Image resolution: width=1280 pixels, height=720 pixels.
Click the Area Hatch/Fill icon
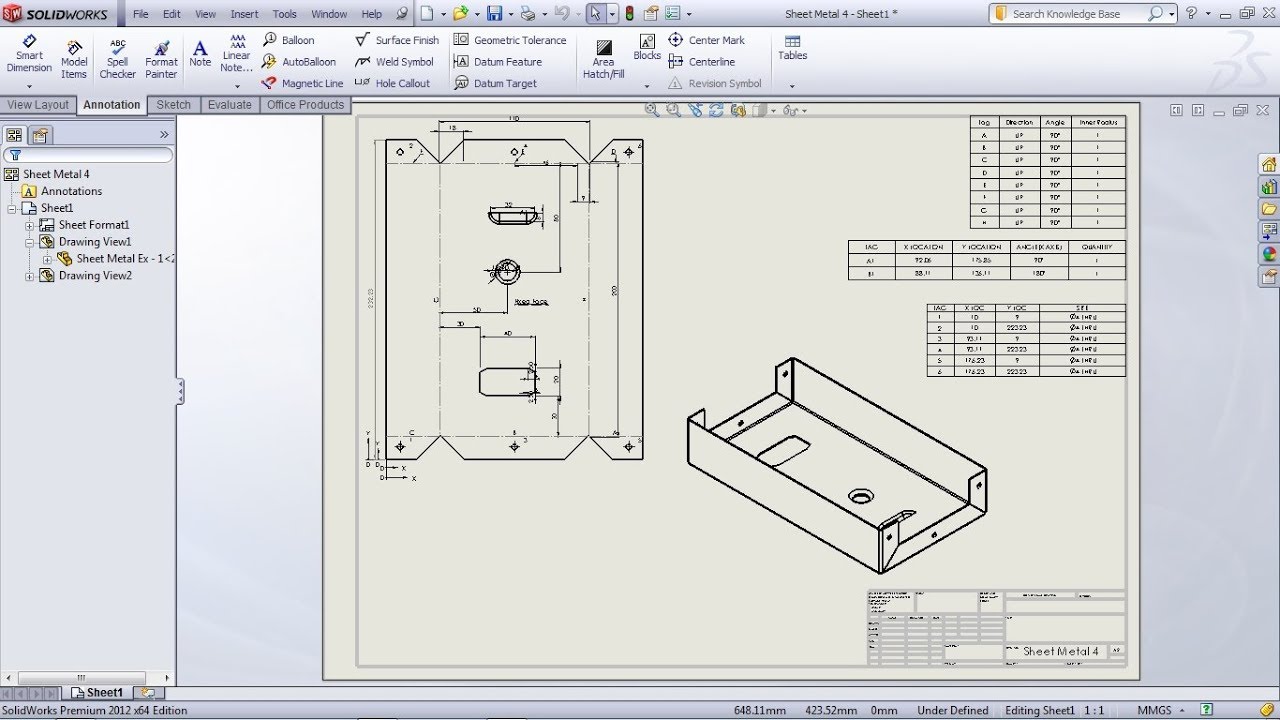coord(603,59)
